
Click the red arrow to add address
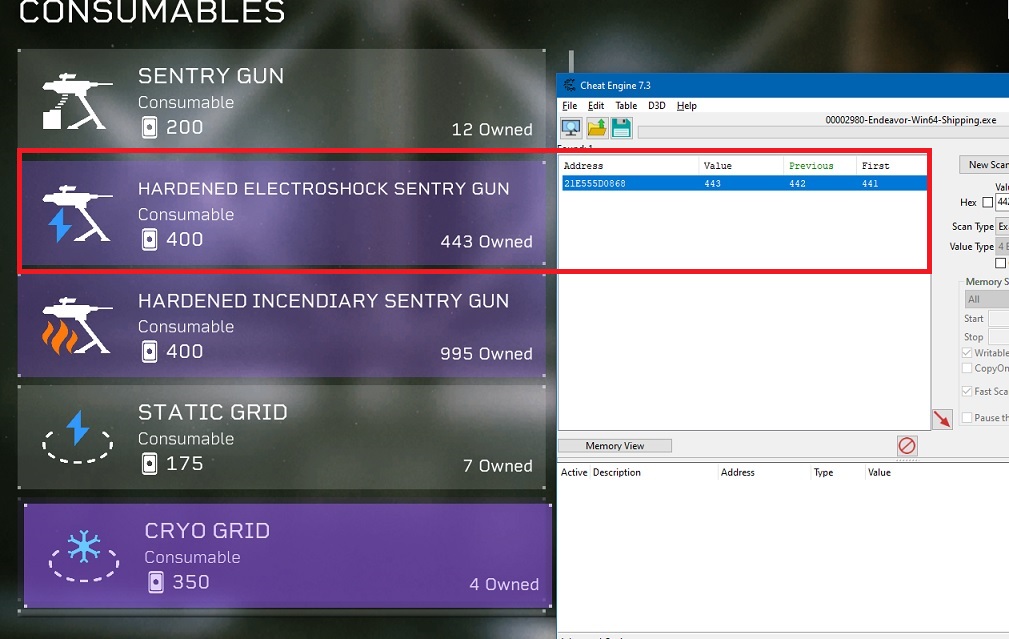[x=942, y=419]
